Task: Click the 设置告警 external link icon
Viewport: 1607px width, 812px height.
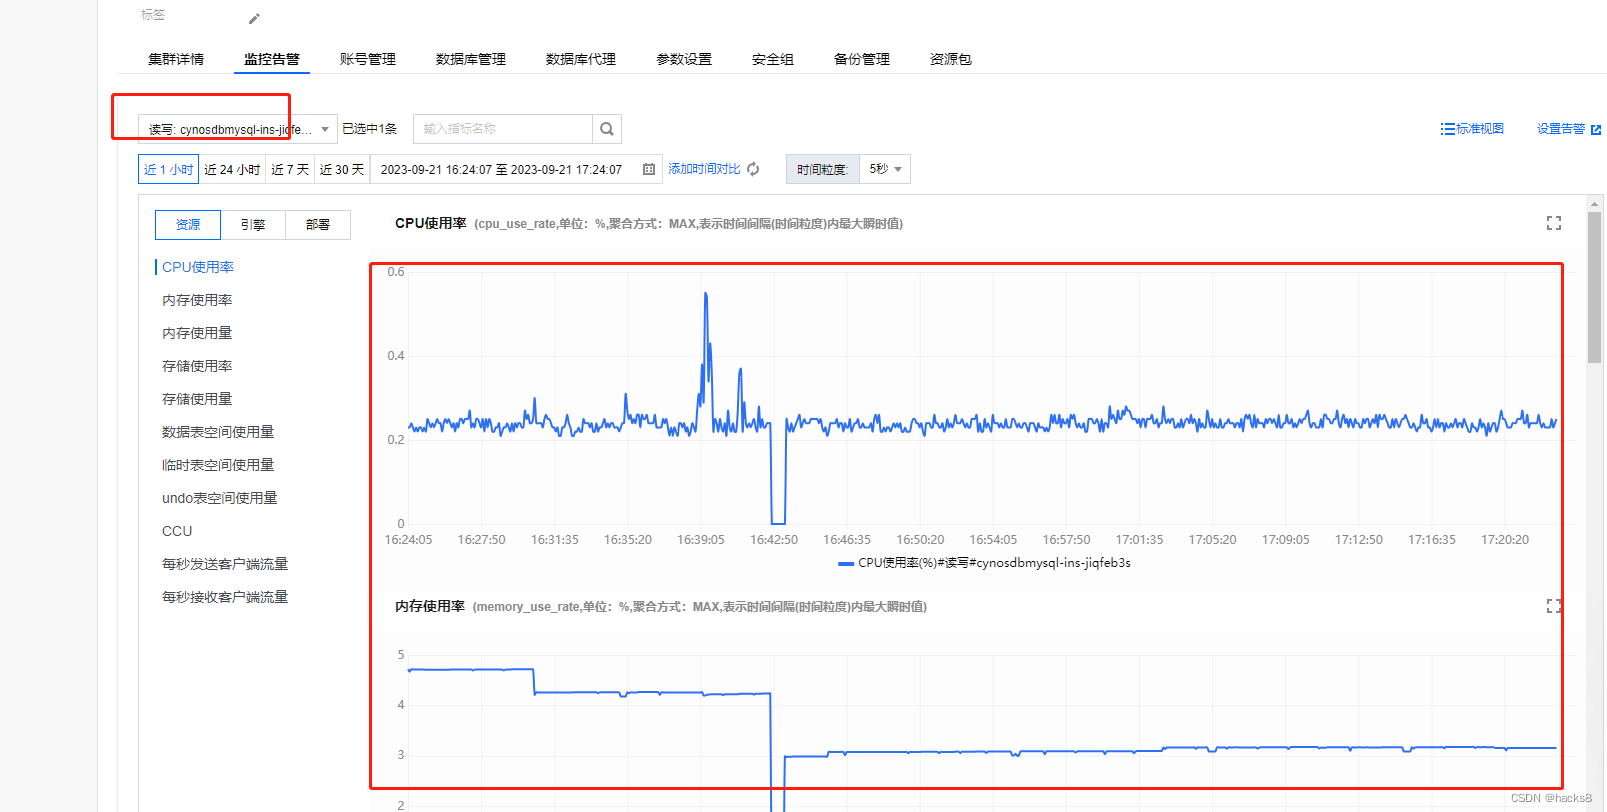Action: click(x=1596, y=130)
